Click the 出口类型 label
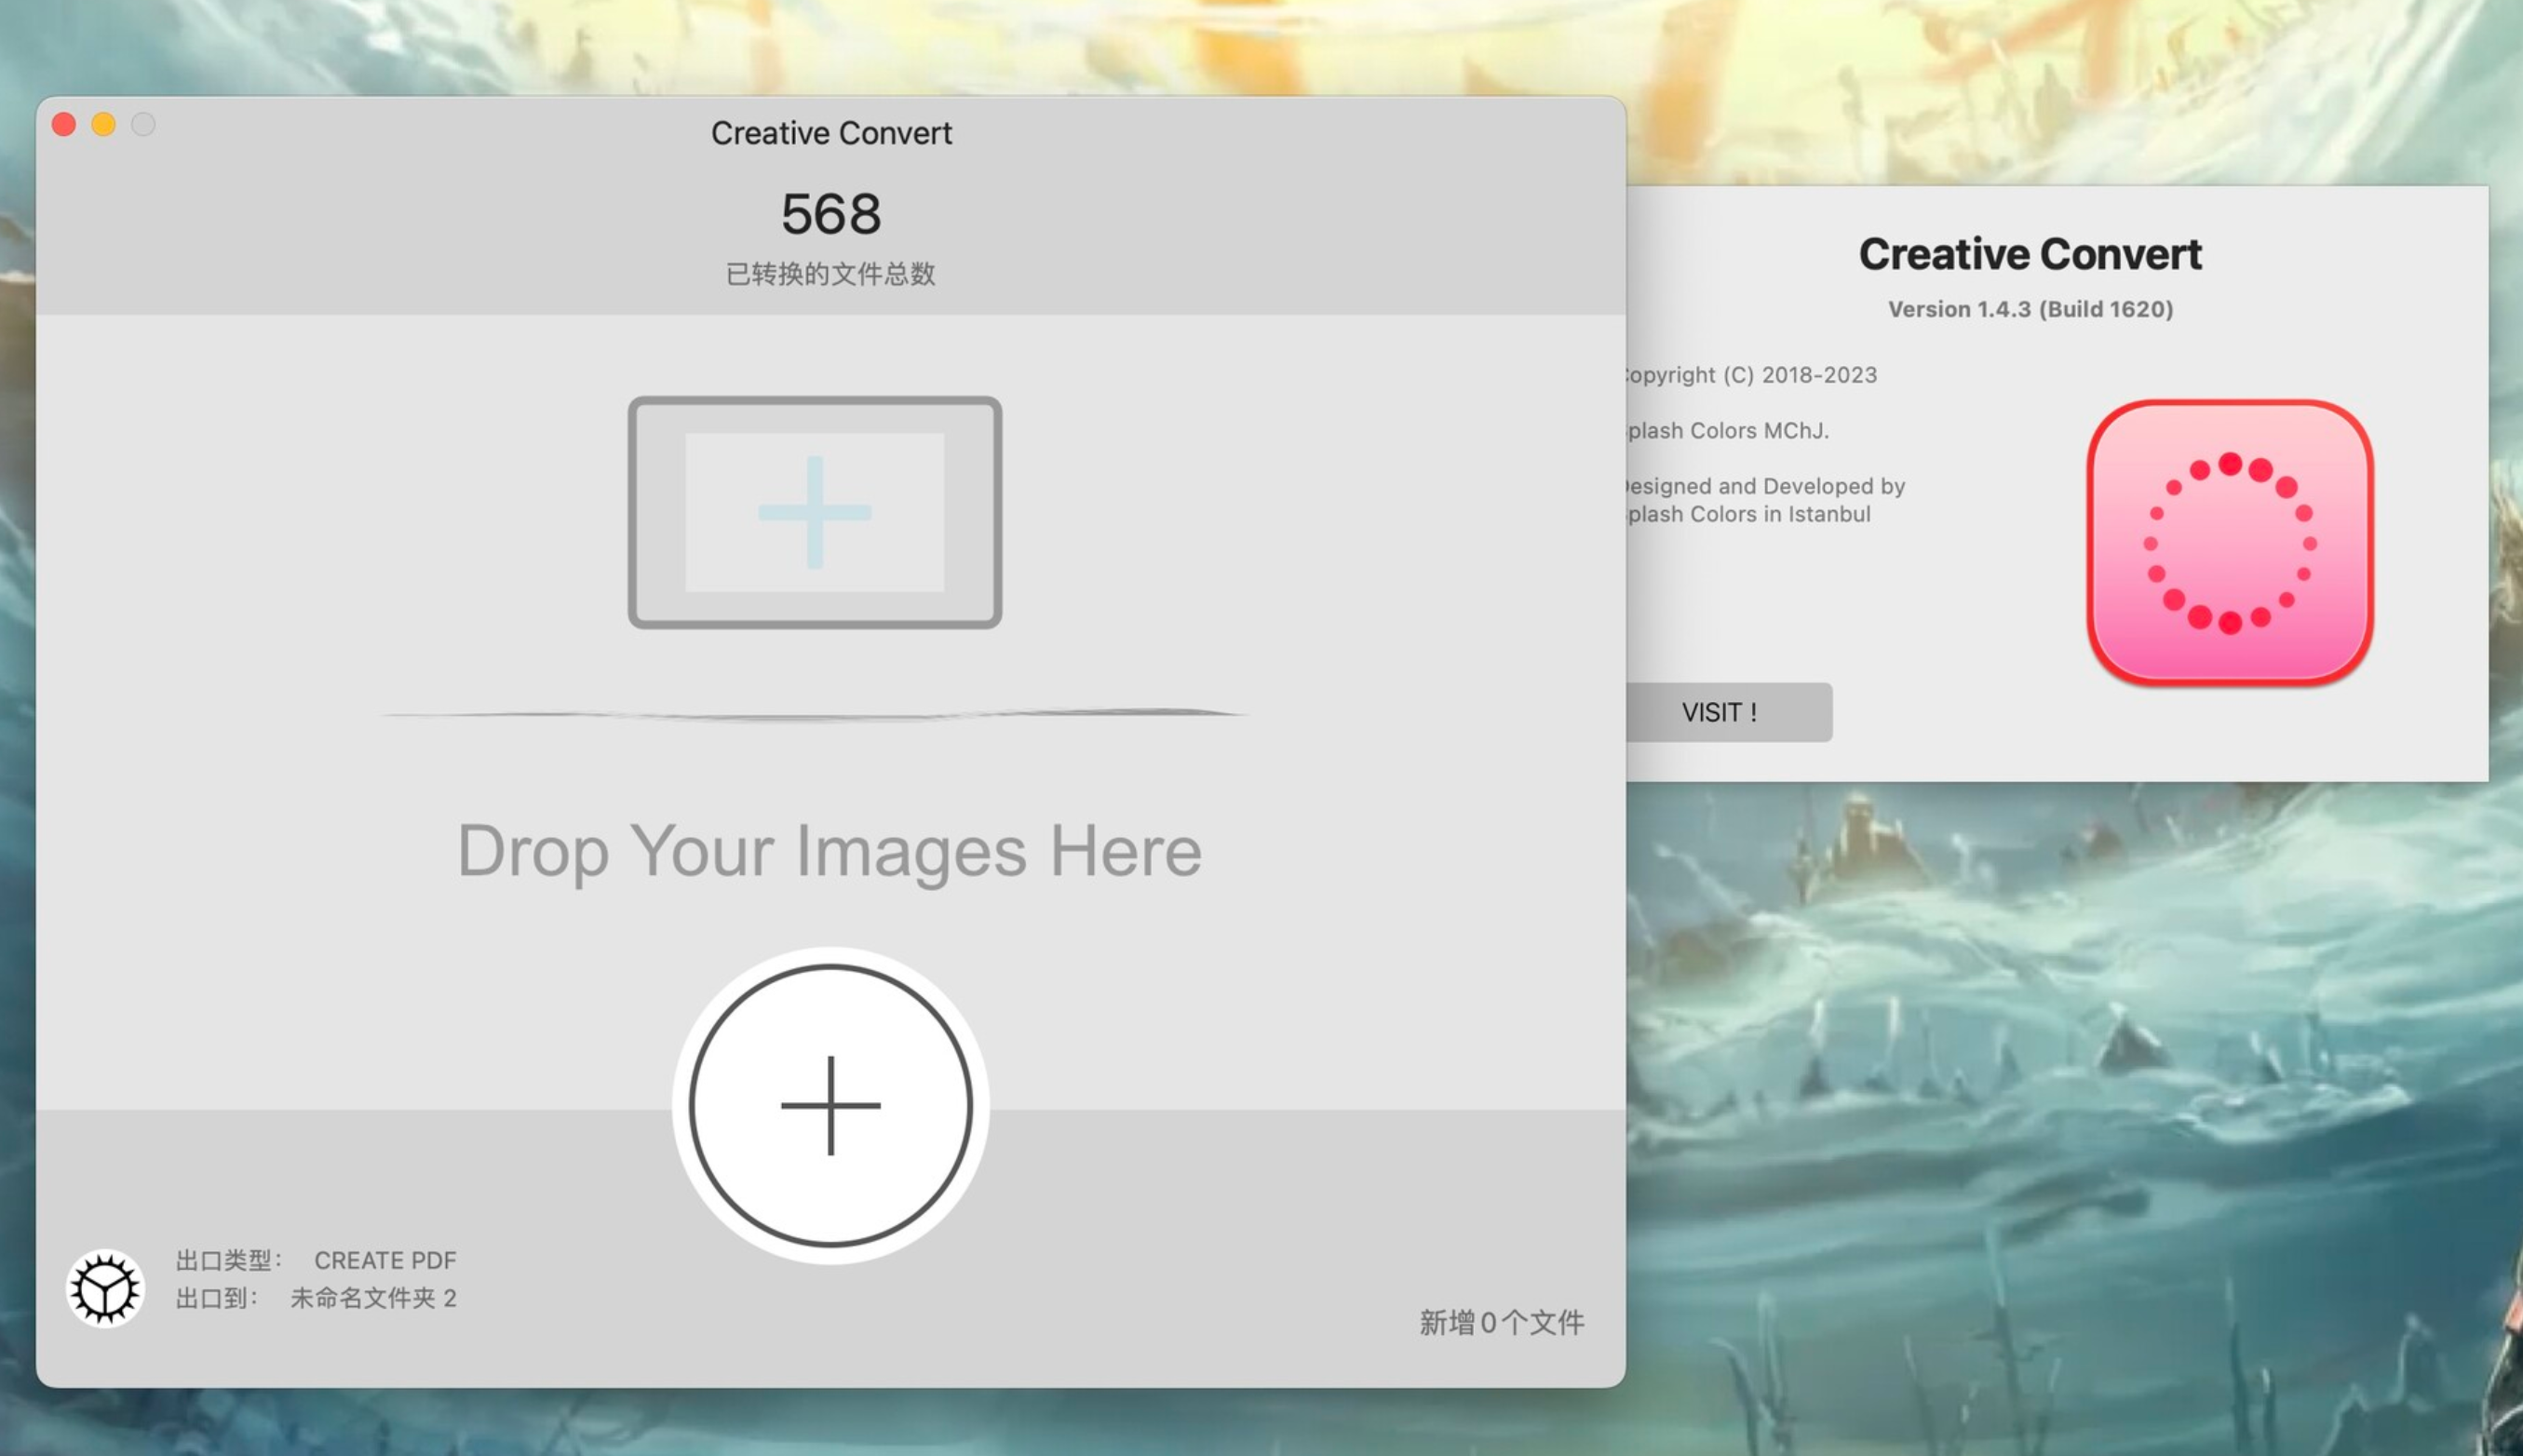Viewport: 2523px width, 1456px height. click(x=229, y=1260)
